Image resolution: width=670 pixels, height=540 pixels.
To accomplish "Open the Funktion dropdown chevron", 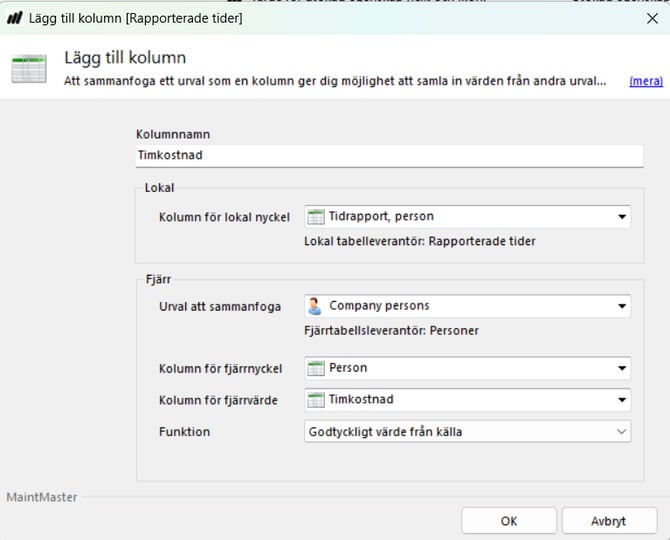I will click(x=621, y=432).
